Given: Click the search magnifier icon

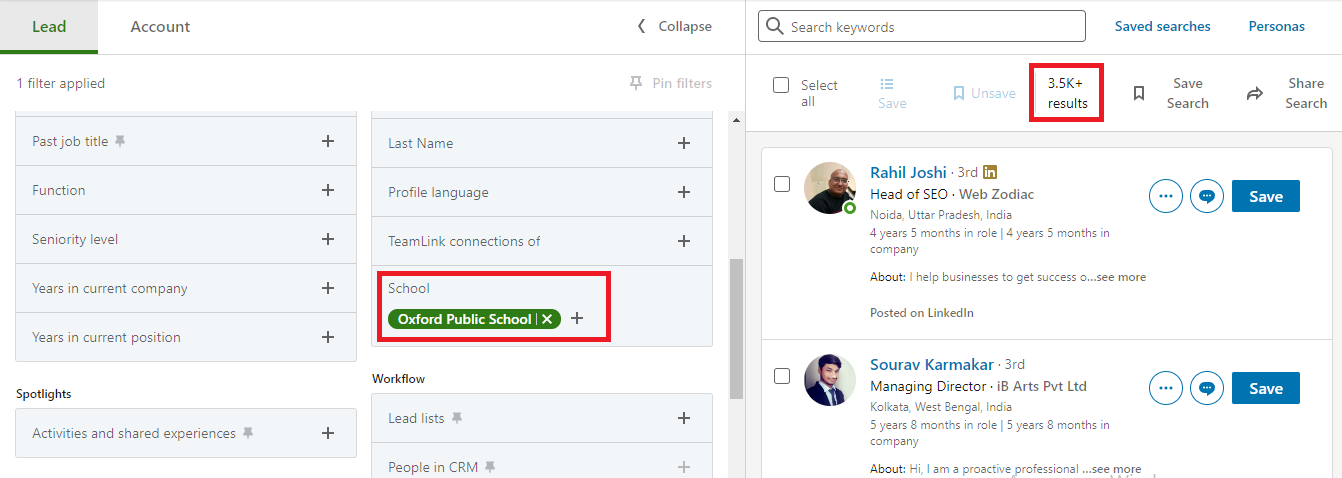Looking at the screenshot, I should 775,27.
